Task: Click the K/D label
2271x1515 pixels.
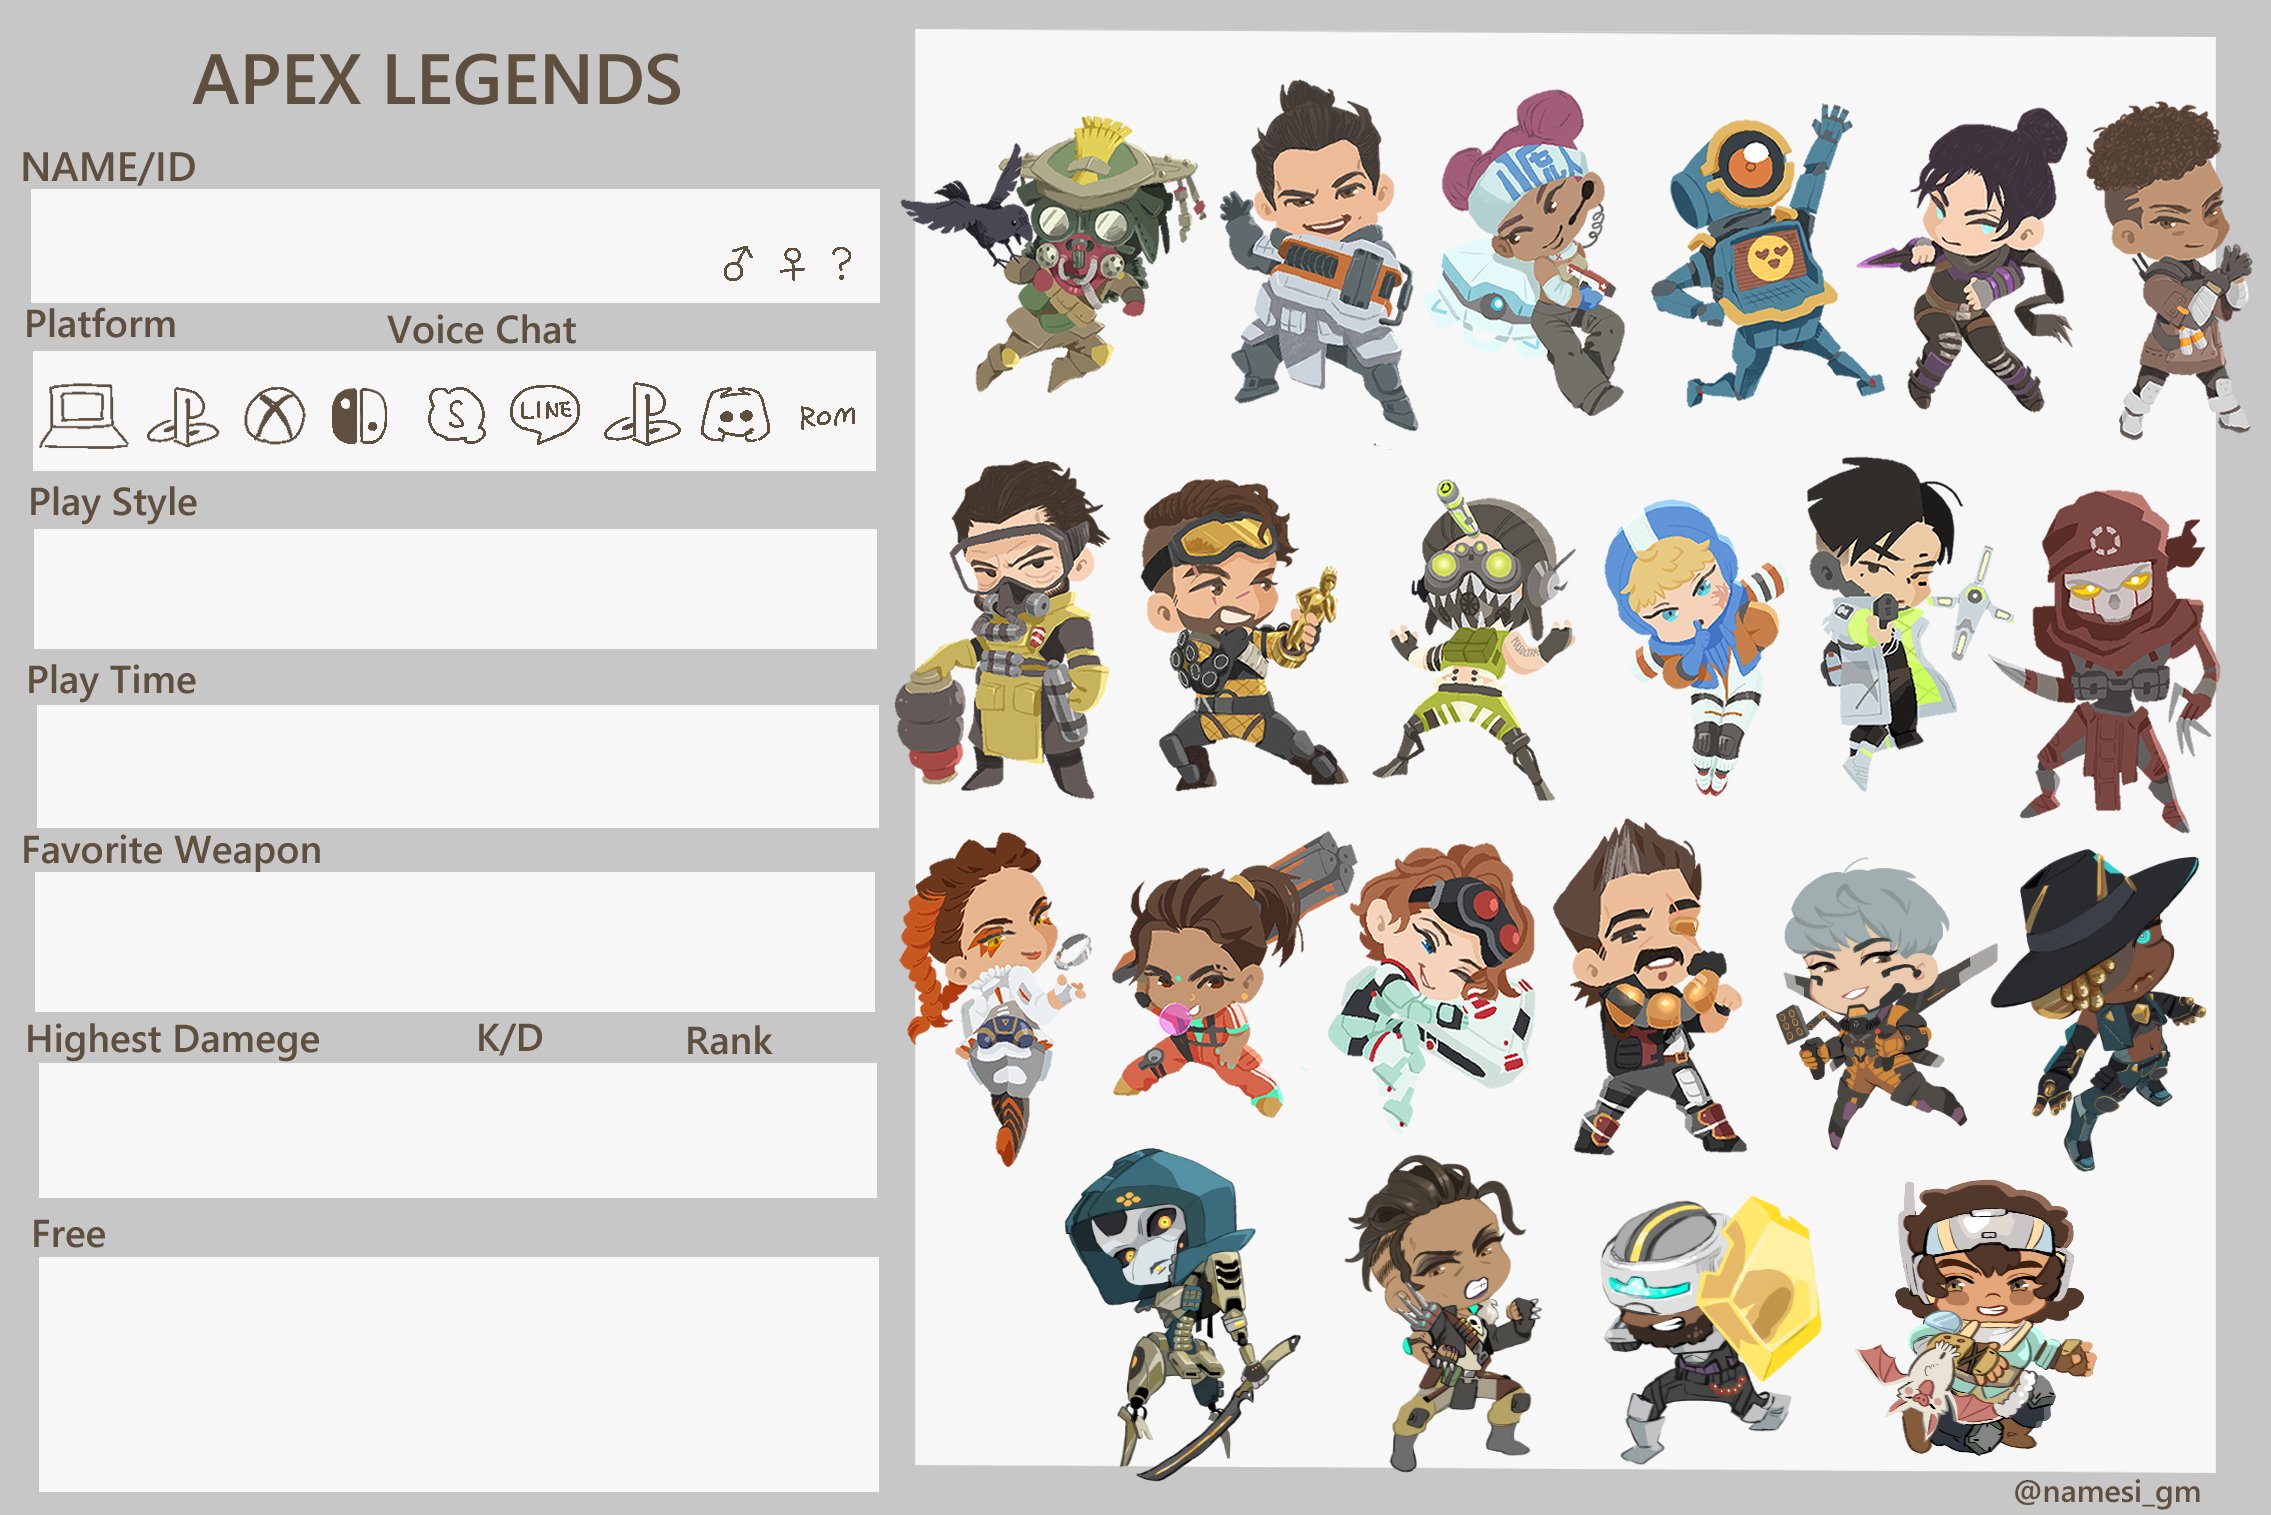Action: (x=510, y=1038)
